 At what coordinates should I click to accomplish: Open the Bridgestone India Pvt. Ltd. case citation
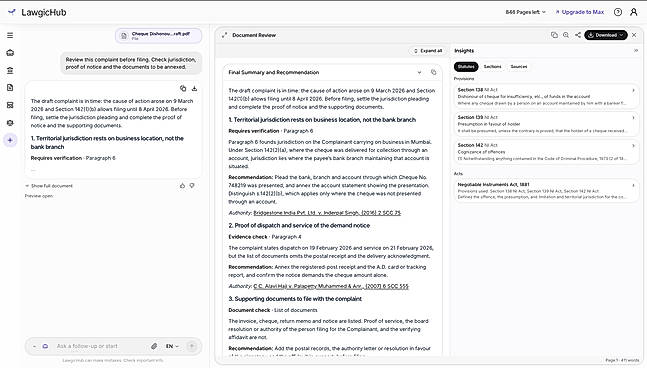tap(327, 213)
